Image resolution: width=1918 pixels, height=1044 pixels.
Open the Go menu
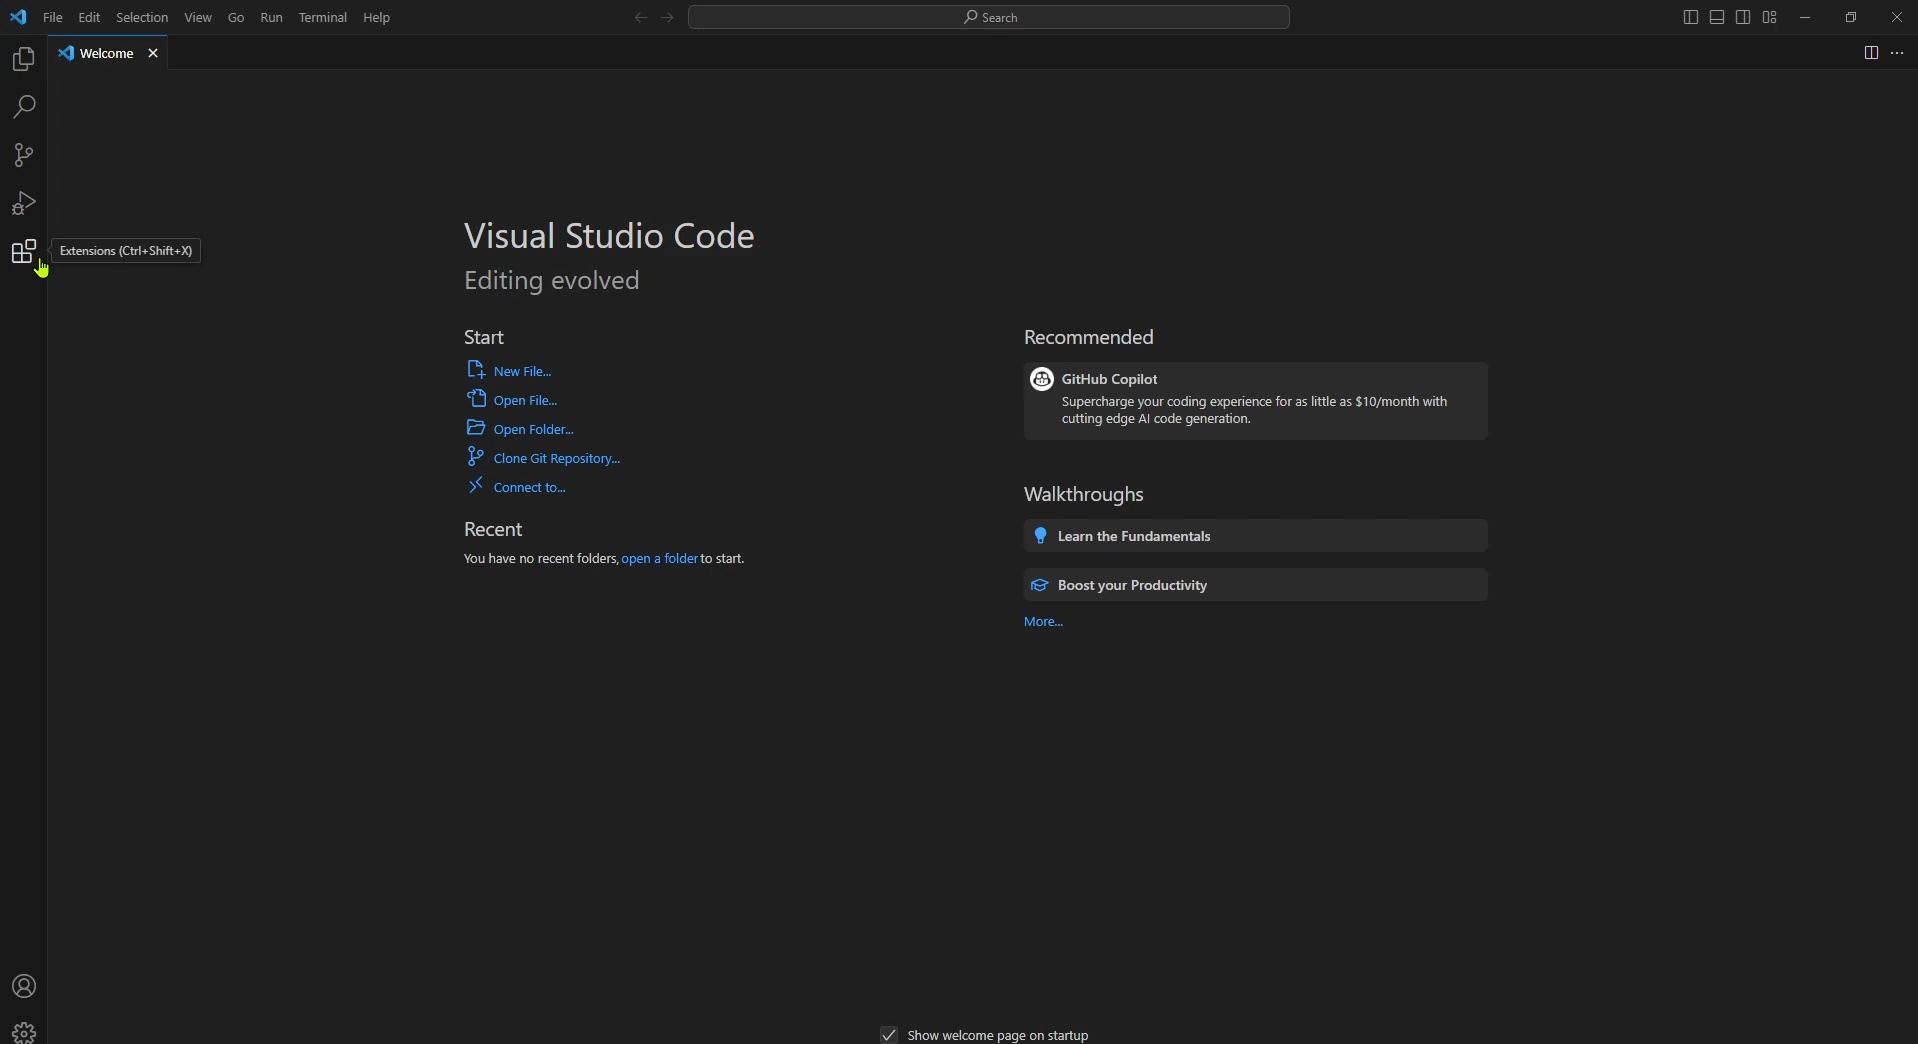point(237,18)
